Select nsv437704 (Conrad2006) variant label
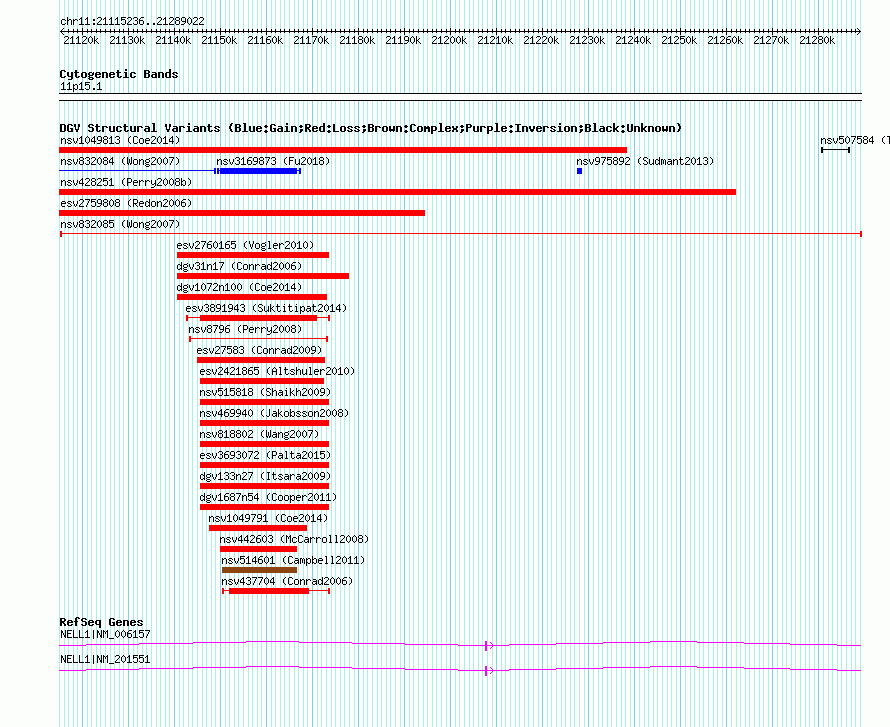Viewport: 890px width, 727px height. tap(287, 581)
